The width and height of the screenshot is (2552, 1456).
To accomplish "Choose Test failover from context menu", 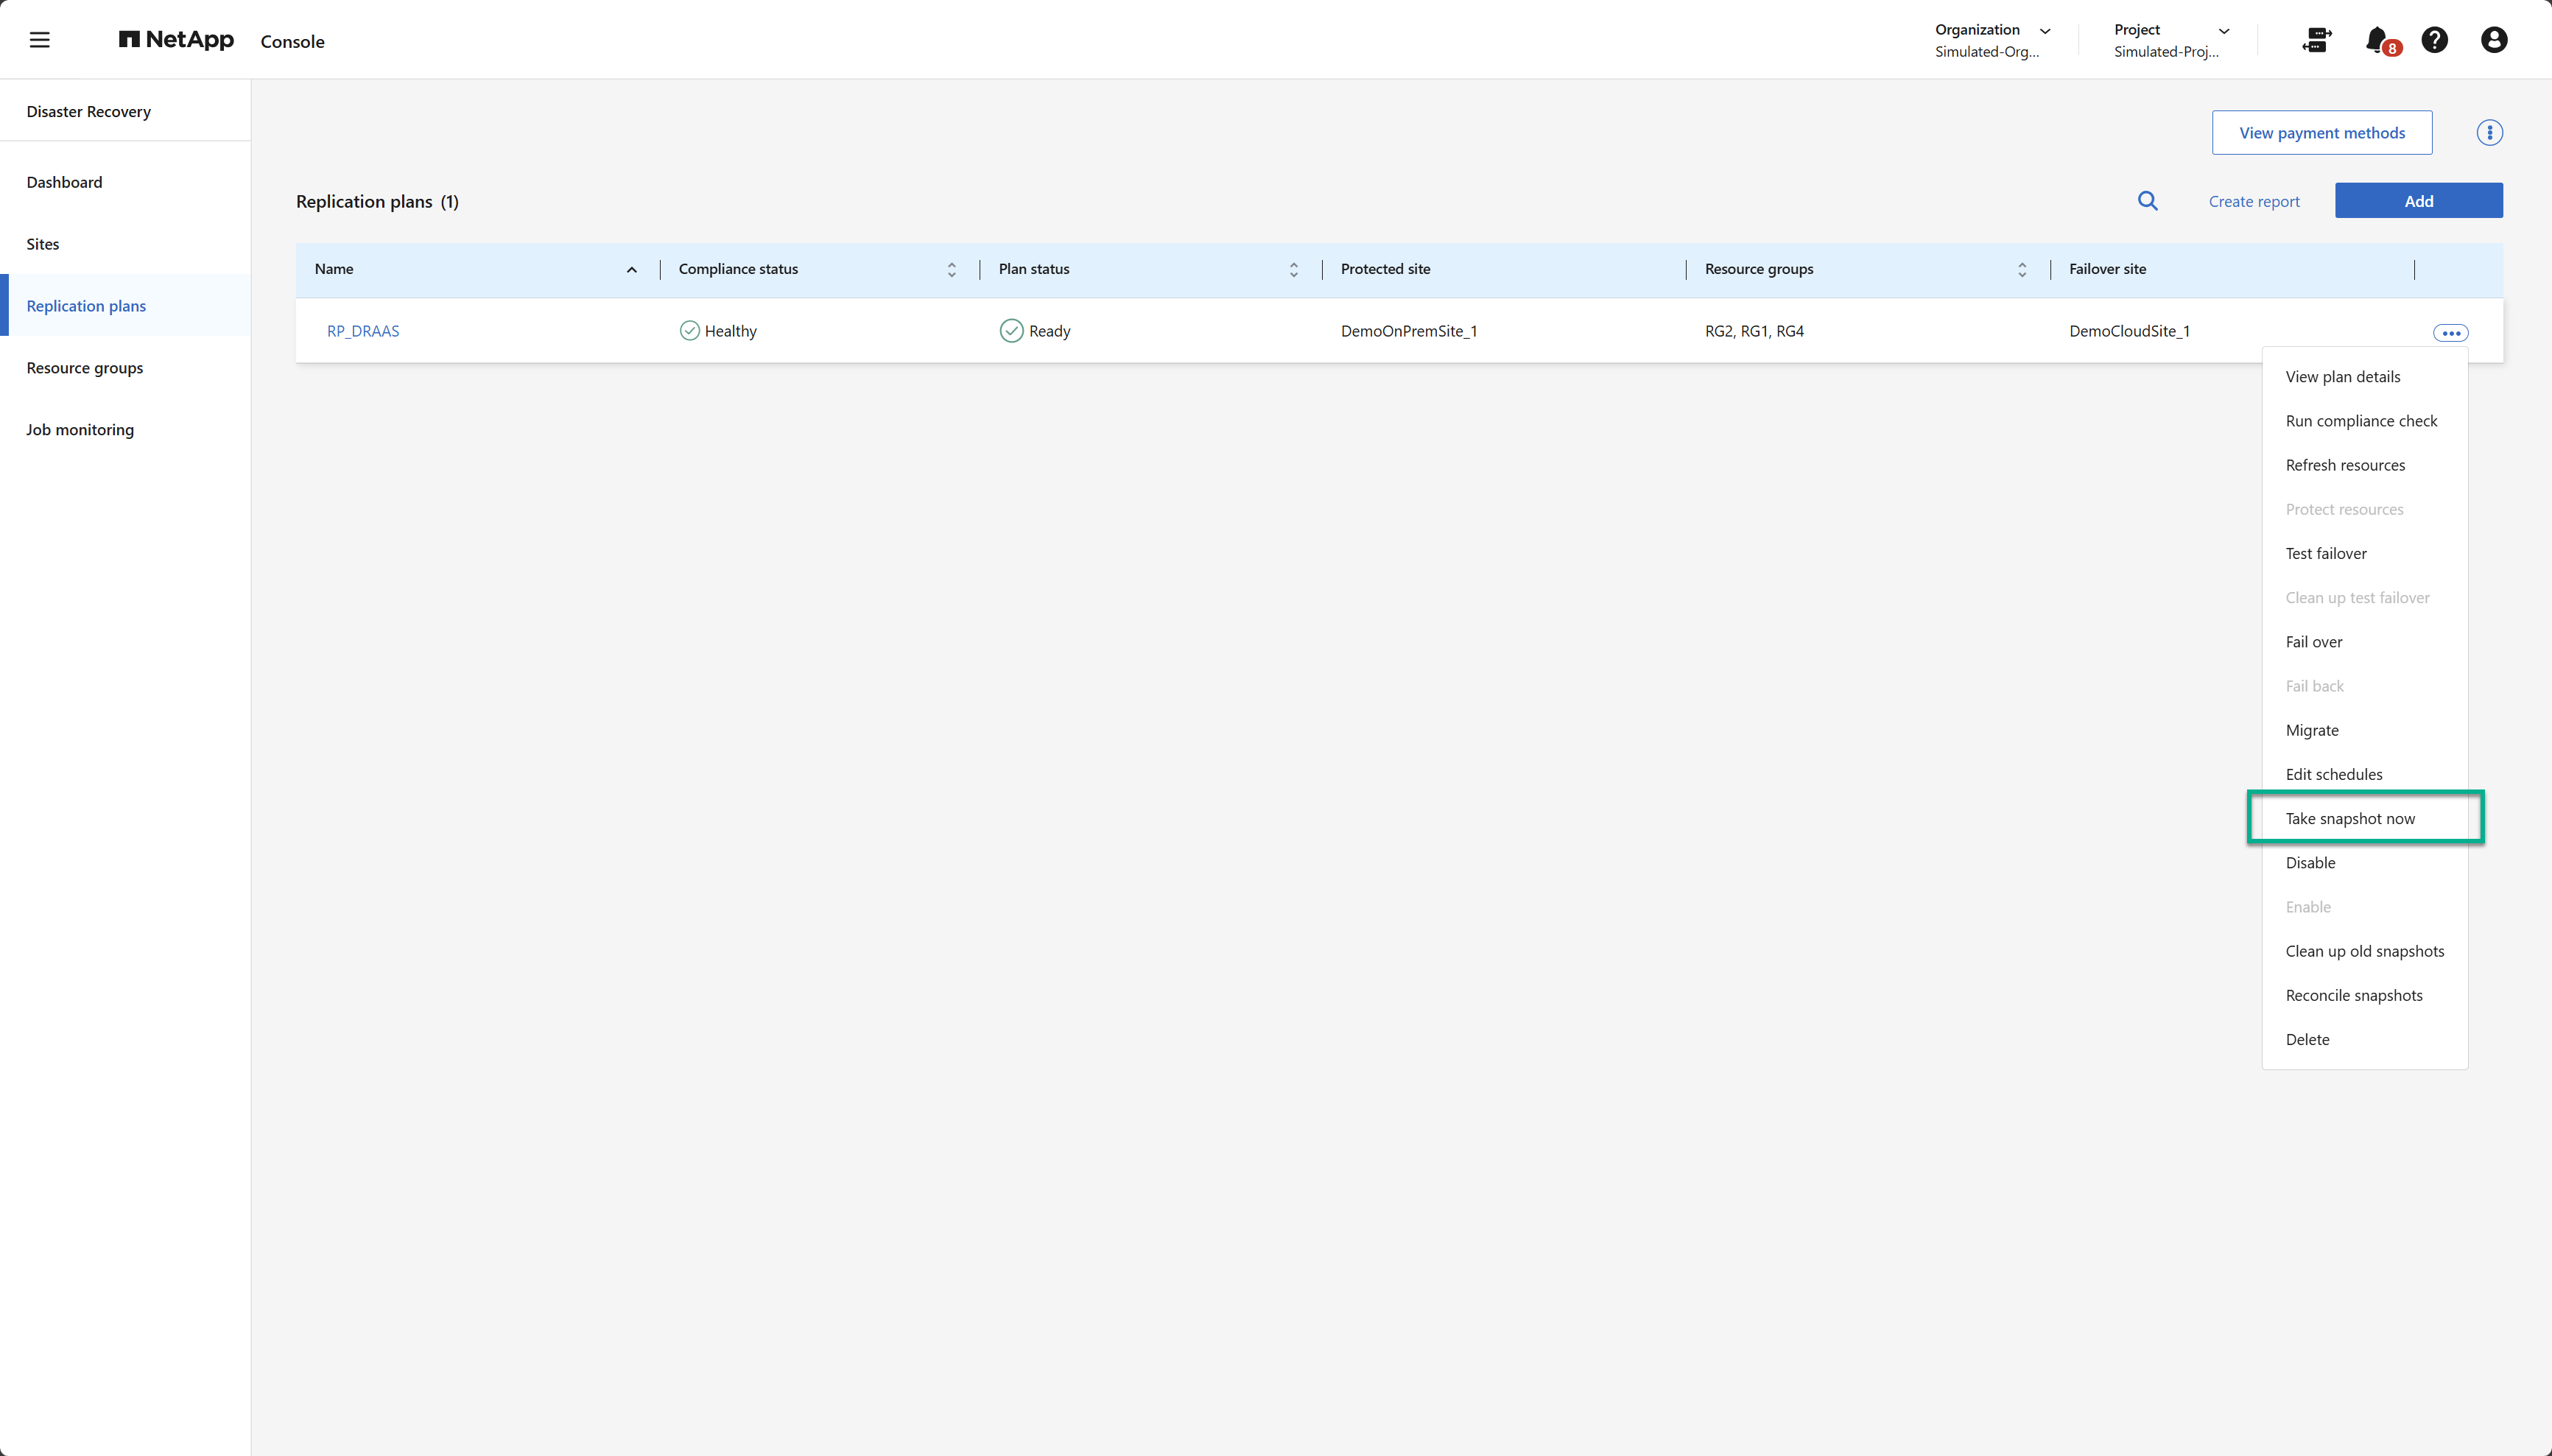I will 2326,554.
